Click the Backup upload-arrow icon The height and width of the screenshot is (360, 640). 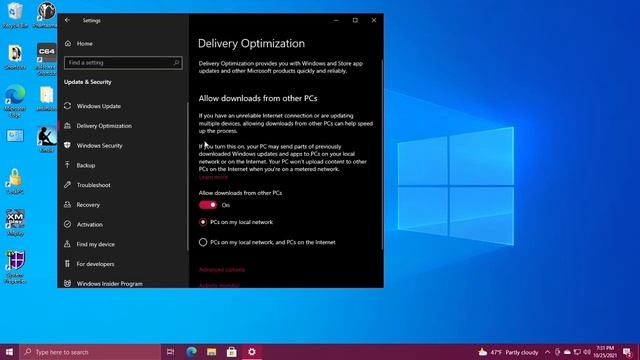[x=67, y=165]
